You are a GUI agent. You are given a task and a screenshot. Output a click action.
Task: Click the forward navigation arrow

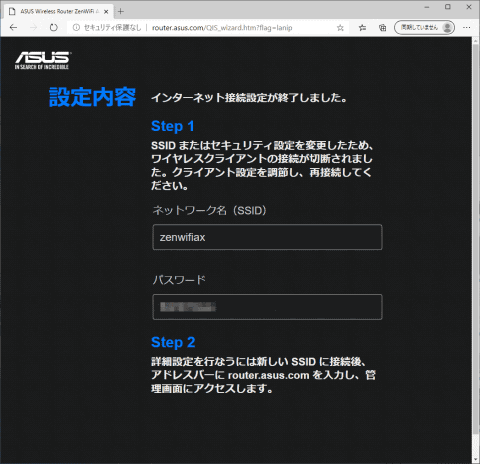pyautogui.click(x=33, y=27)
